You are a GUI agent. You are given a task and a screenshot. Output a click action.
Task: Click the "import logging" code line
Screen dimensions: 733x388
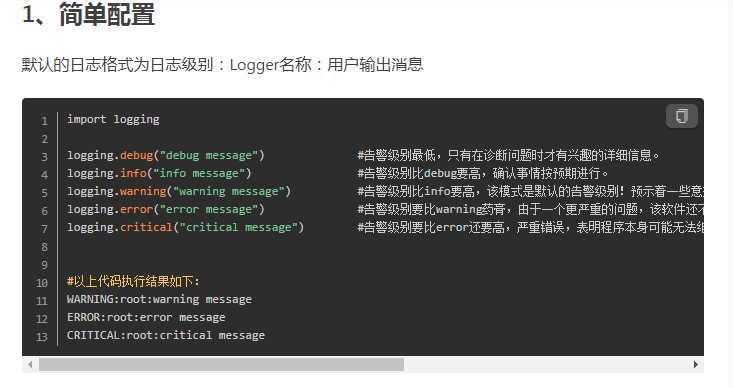tap(113, 120)
